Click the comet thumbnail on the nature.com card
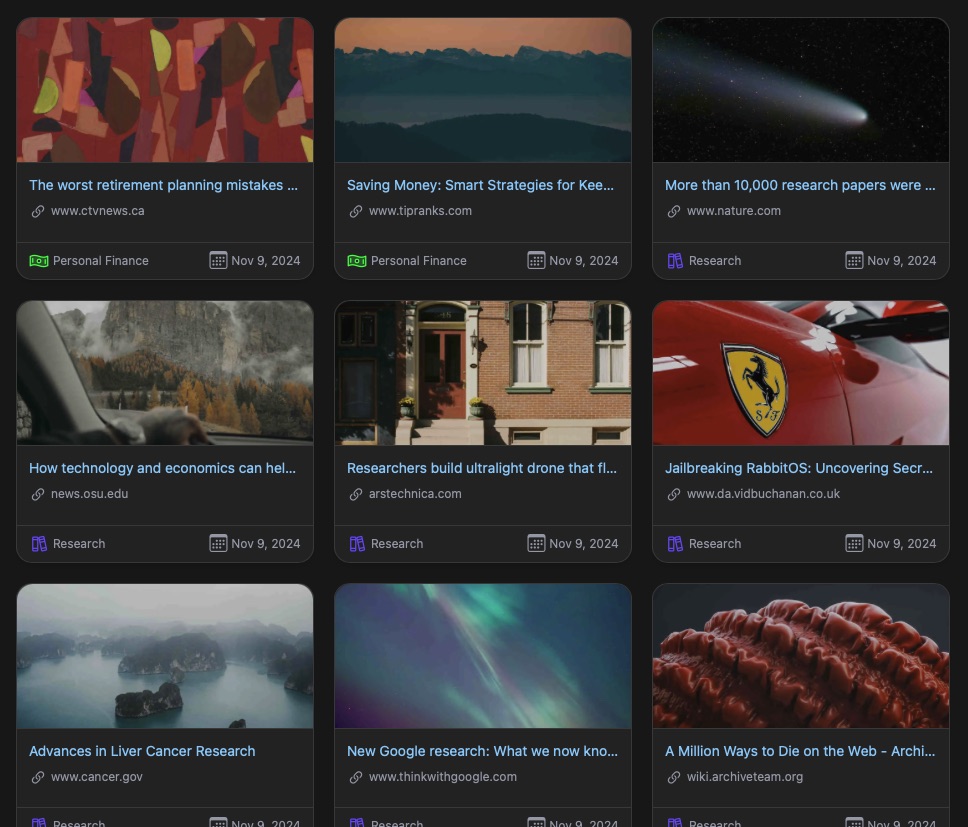The height and width of the screenshot is (827, 968). [800, 90]
